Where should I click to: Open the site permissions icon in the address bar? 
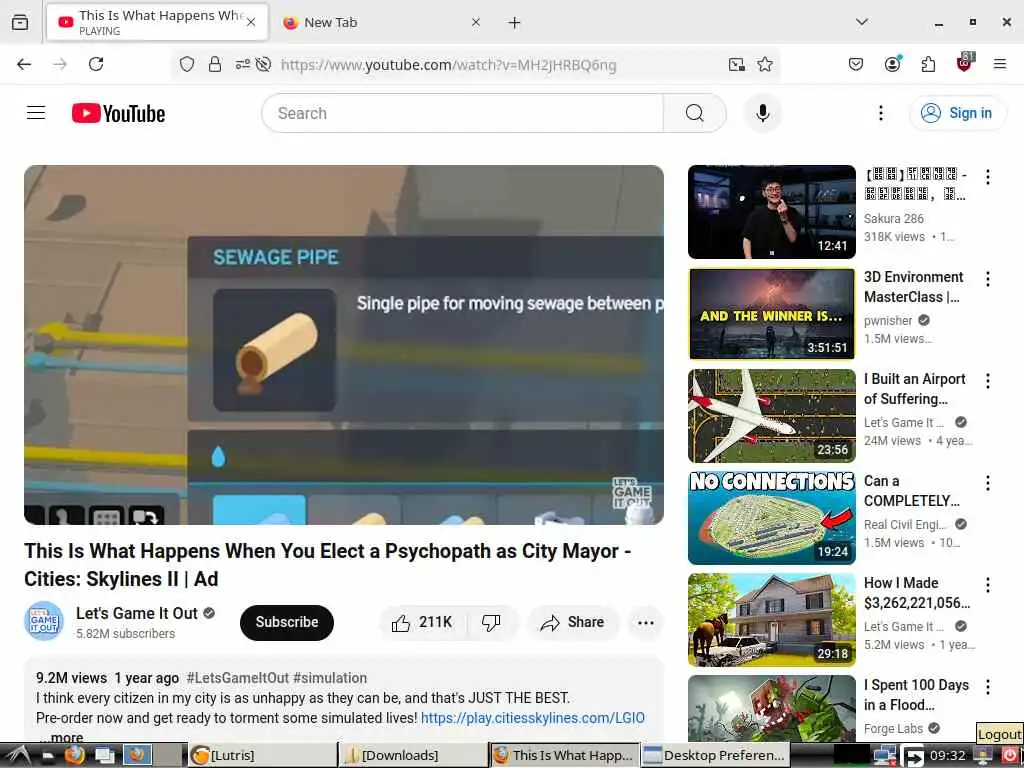pyautogui.click(x=242, y=65)
